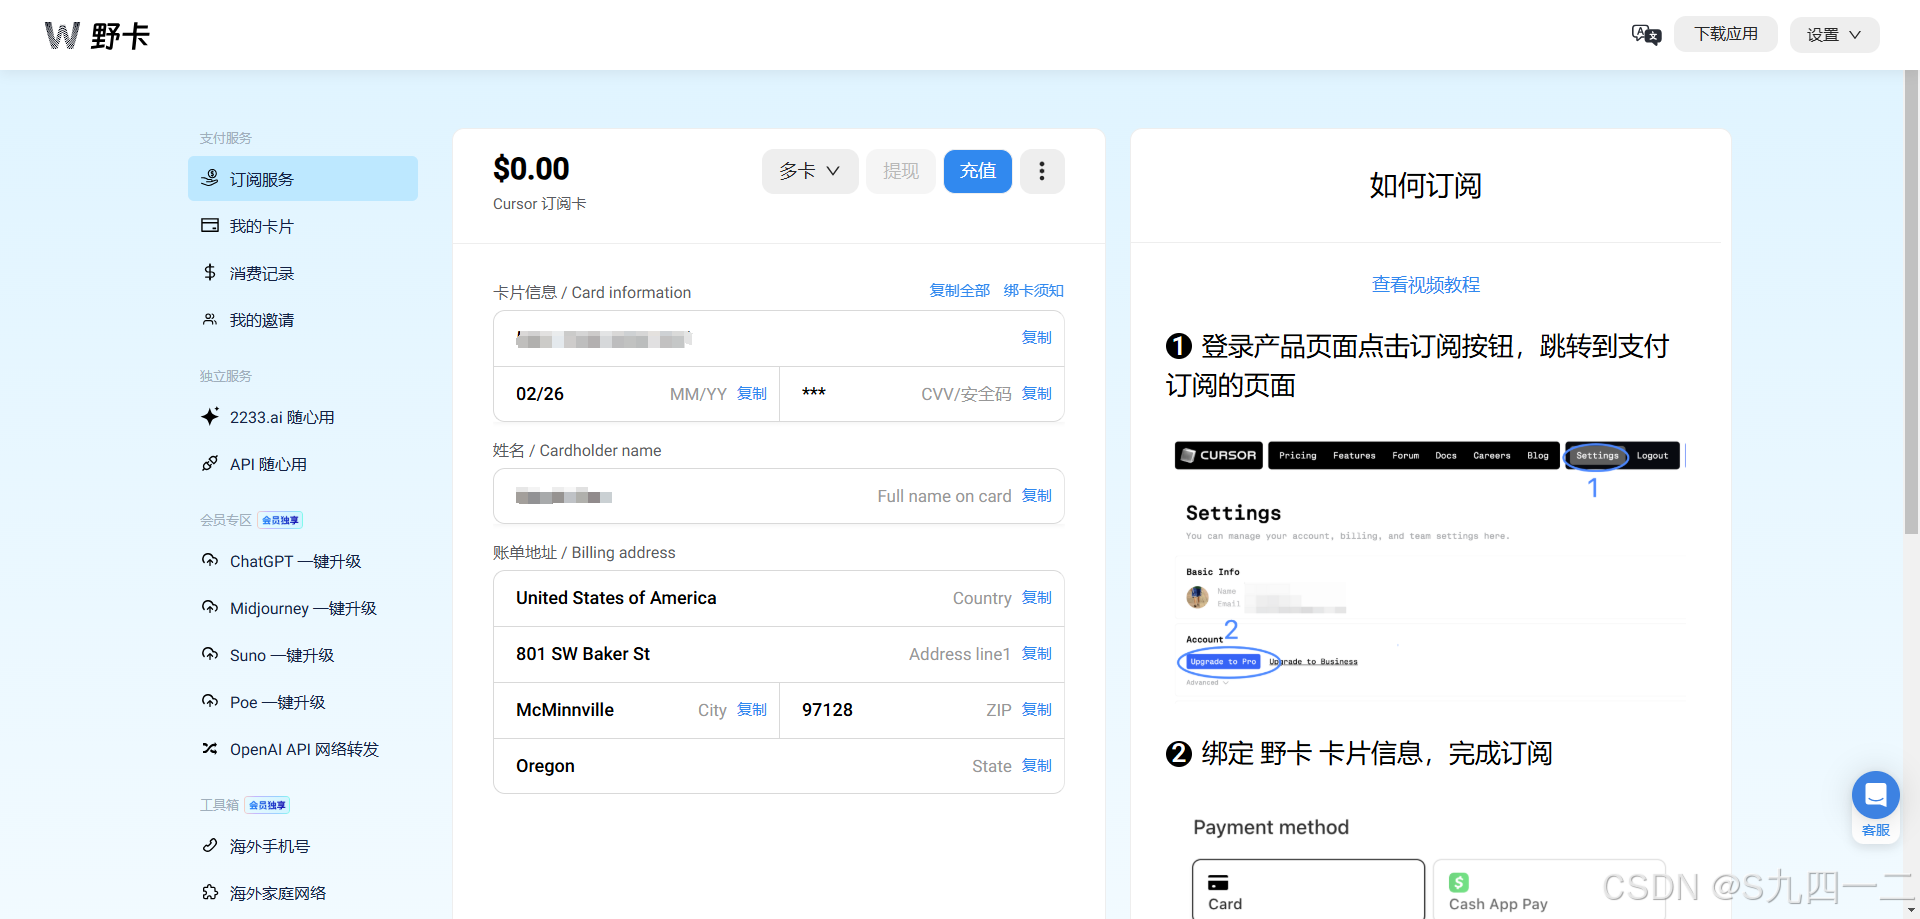
Task: Click the Poe upgrade cloud icon
Action: click(x=210, y=701)
